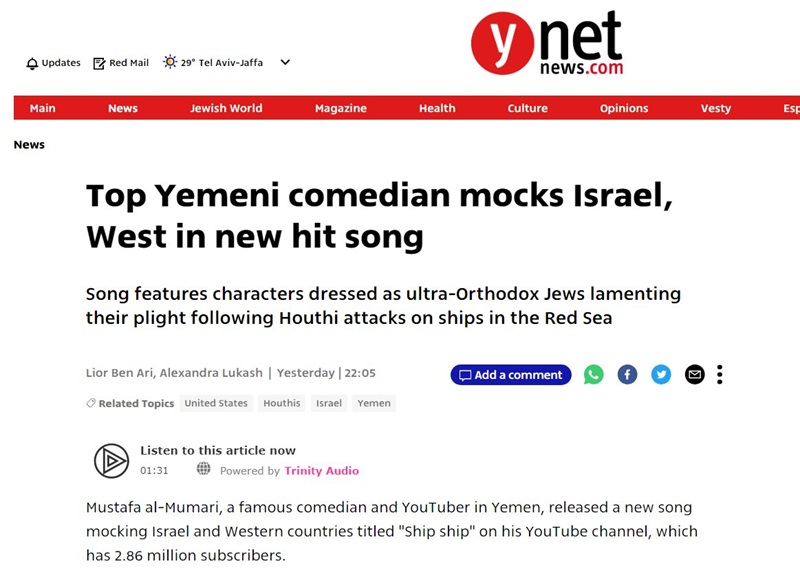The width and height of the screenshot is (800, 588).
Task: Click the ynet news logo
Action: [x=547, y=44]
